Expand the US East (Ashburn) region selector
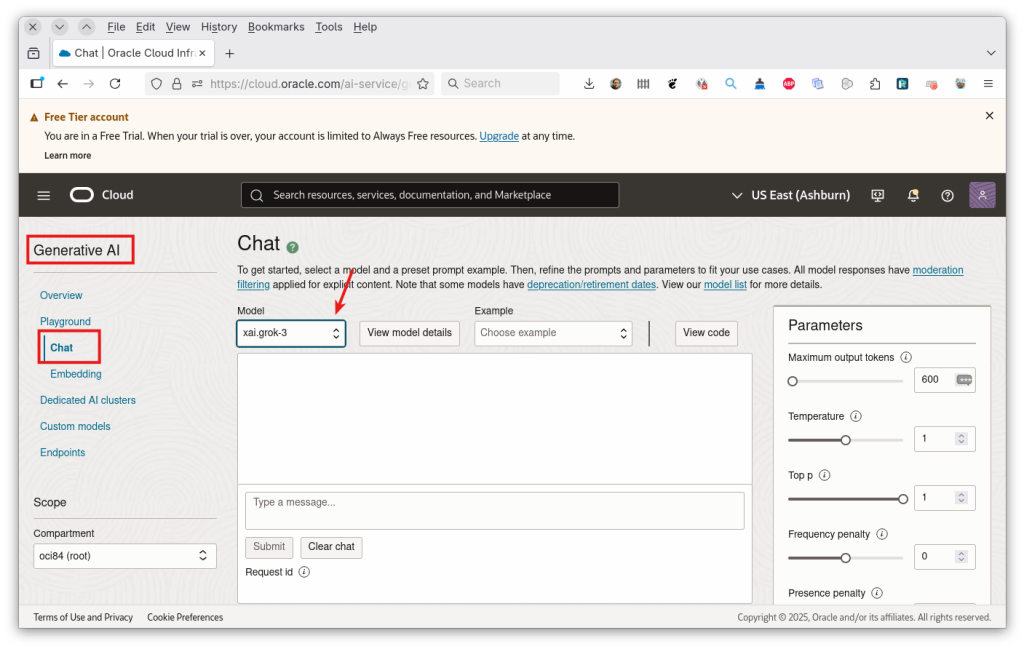The width and height of the screenshot is (1024, 649). coord(790,195)
